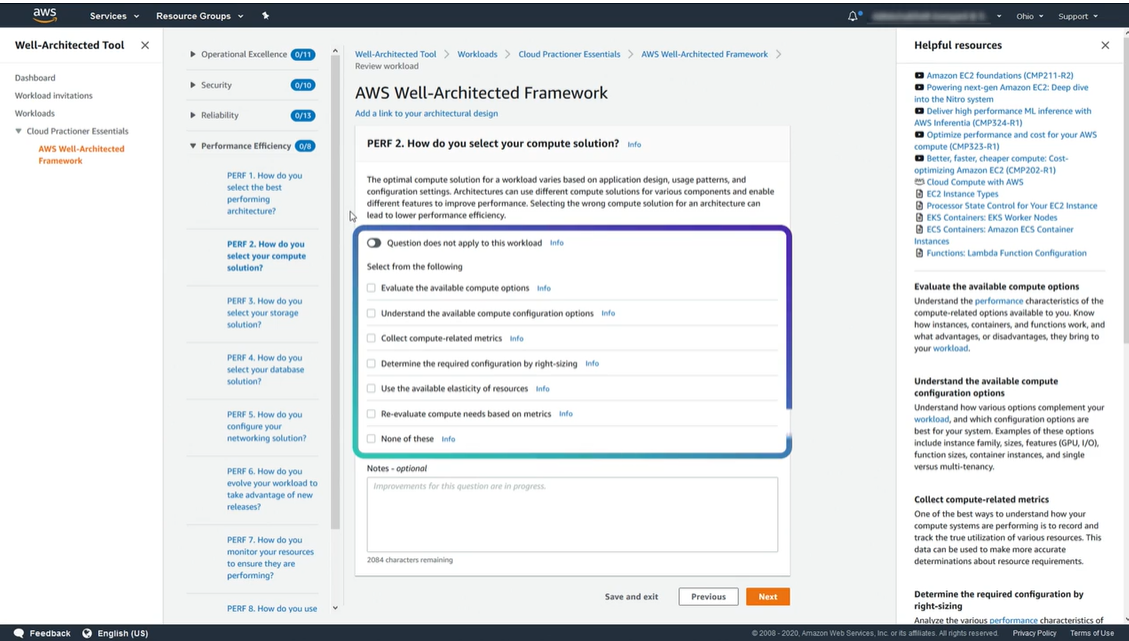The image size is (1129, 641).
Task: Click document icon beside EKS Containers: EKS Worker Nodes
Action: coord(919,218)
